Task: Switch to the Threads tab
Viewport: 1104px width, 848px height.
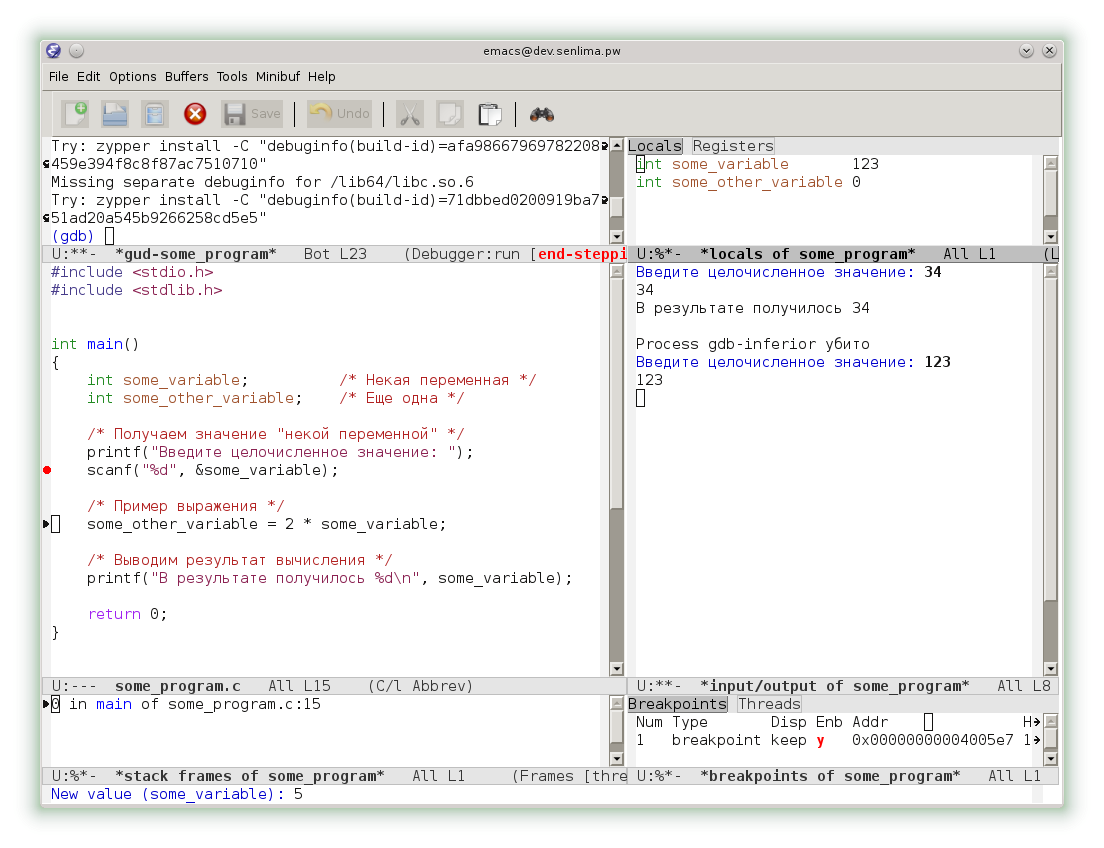Action: [769, 704]
